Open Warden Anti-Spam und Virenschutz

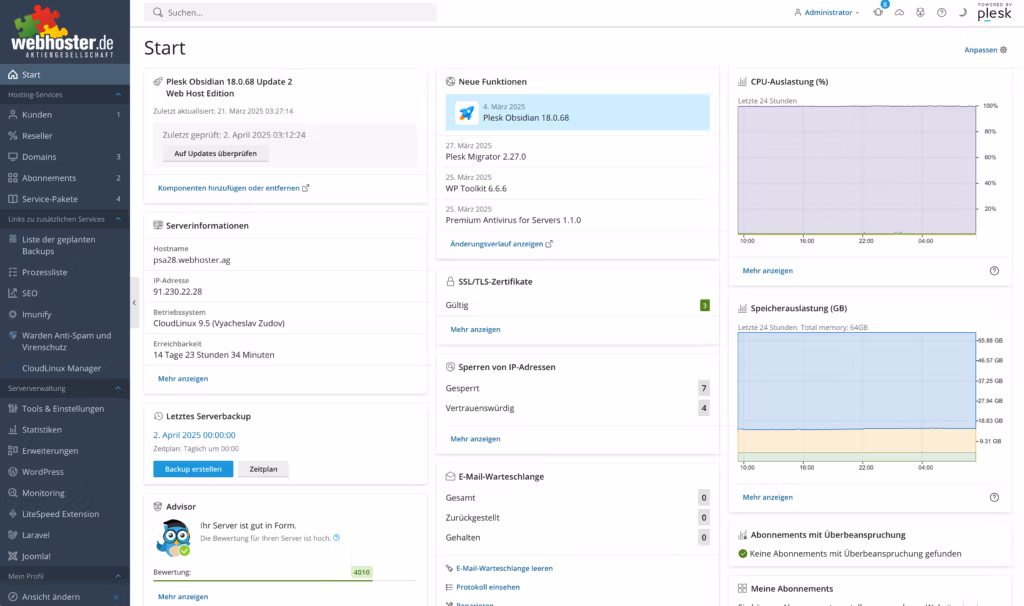click(65, 342)
